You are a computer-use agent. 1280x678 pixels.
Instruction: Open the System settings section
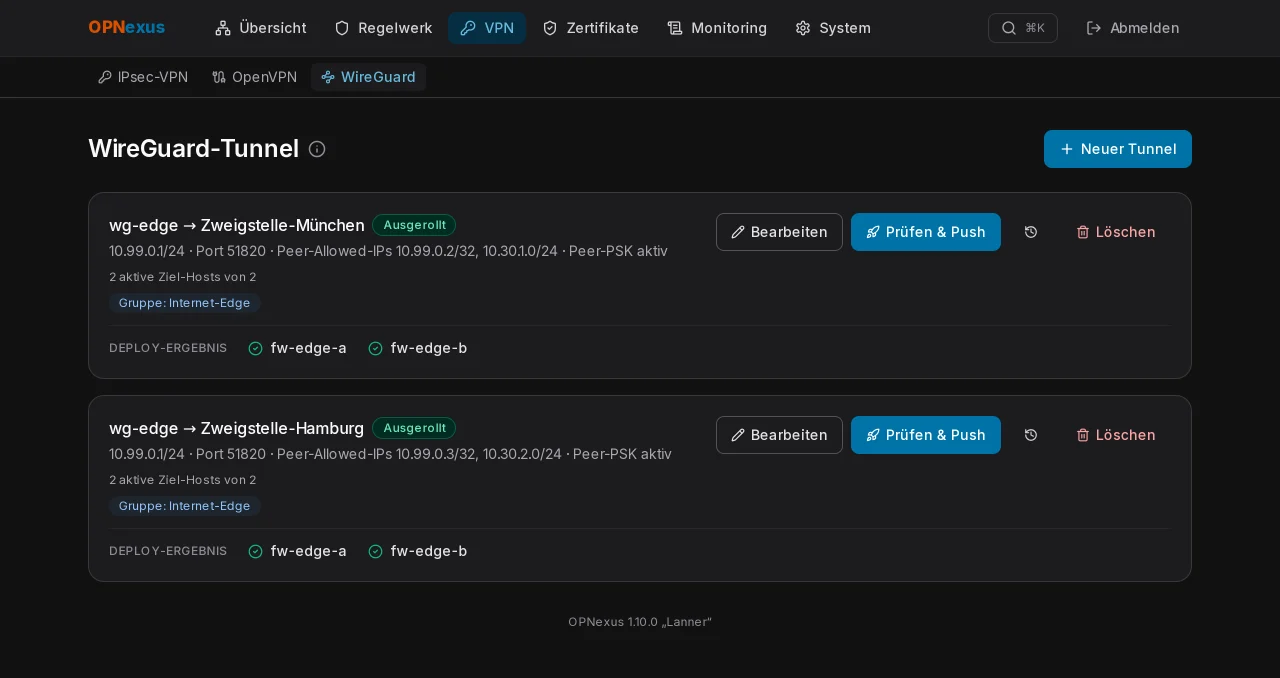833,28
